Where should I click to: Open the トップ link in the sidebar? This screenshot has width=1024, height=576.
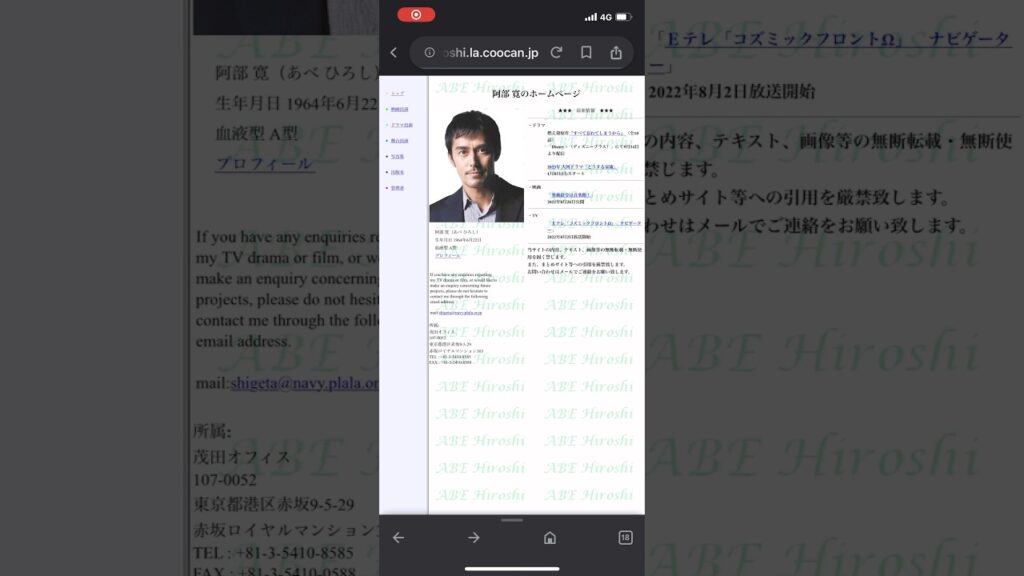(x=397, y=93)
